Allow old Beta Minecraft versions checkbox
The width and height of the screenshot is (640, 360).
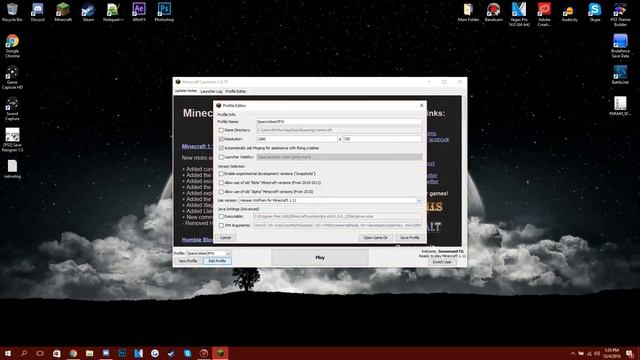221,183
